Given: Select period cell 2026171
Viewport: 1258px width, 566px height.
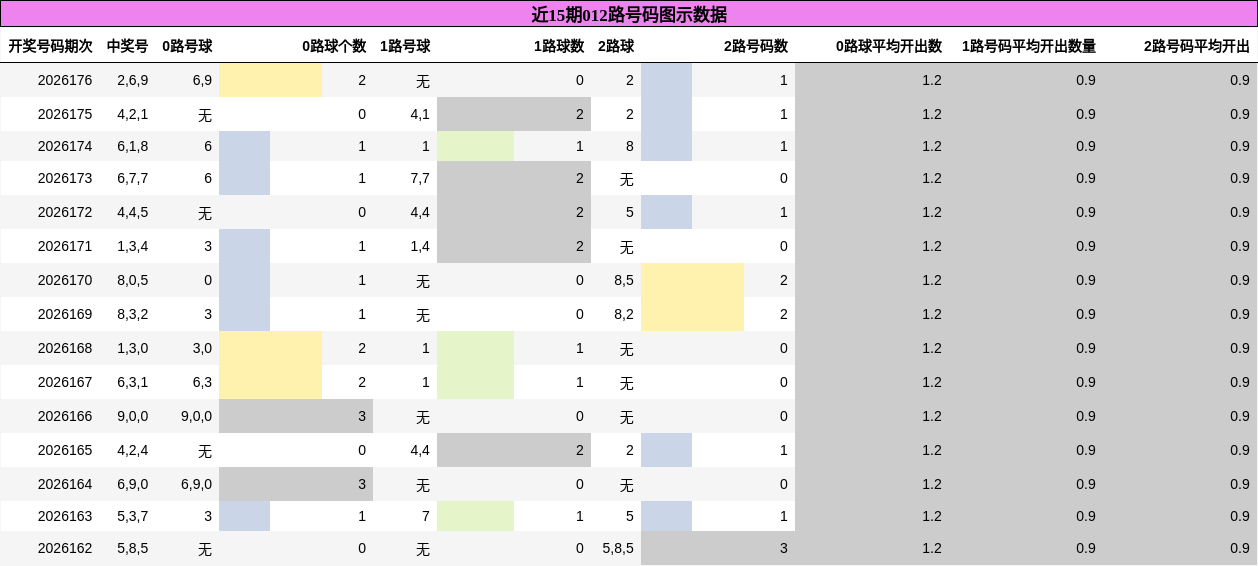Looking at the screenshot, I should (65, 246).
